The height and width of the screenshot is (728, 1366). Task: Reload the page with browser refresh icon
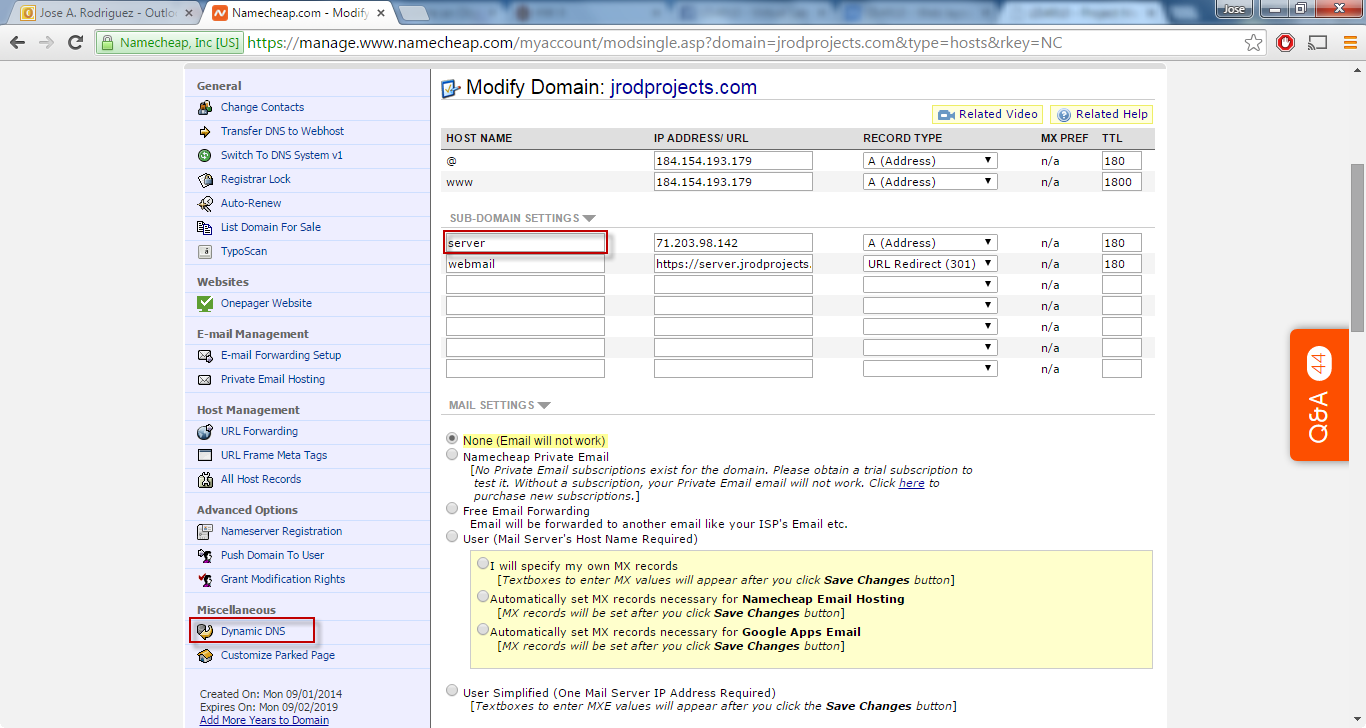click(x=75, y=43)
